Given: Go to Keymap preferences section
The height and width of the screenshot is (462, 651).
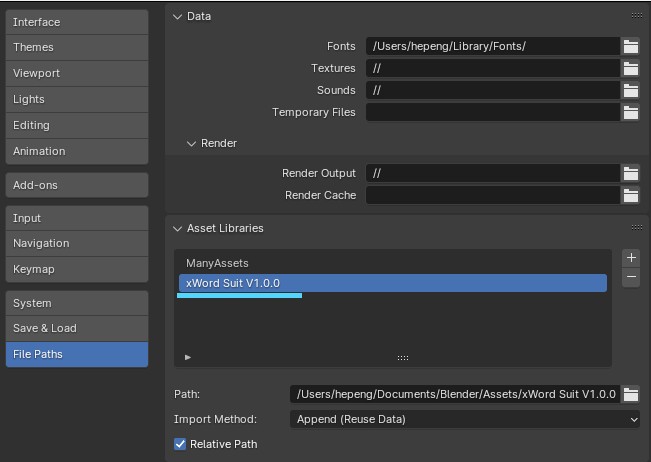Looking at the screenshot, I should (x=77, y=269).
